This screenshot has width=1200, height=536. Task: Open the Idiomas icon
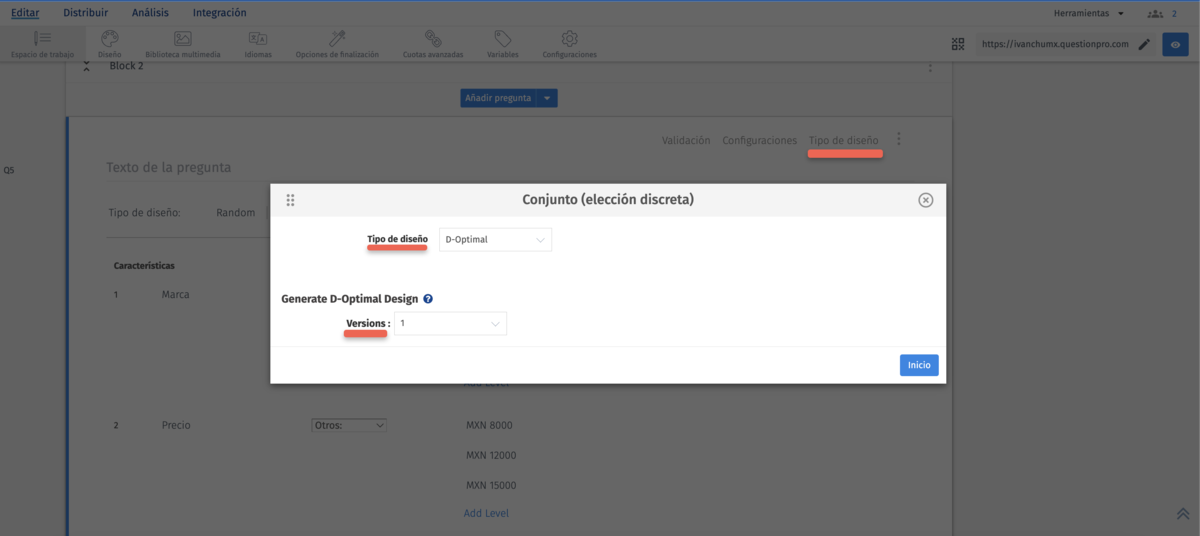coord(258,38)
